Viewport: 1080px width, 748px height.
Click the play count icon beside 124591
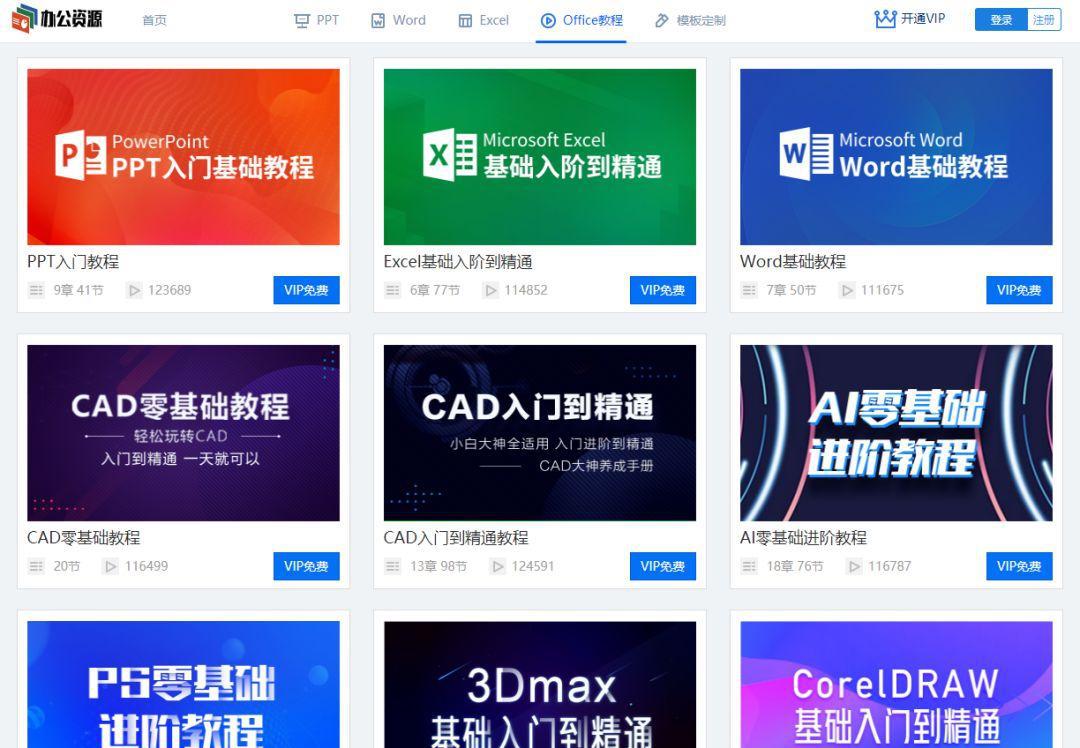[x=497, y=567]
